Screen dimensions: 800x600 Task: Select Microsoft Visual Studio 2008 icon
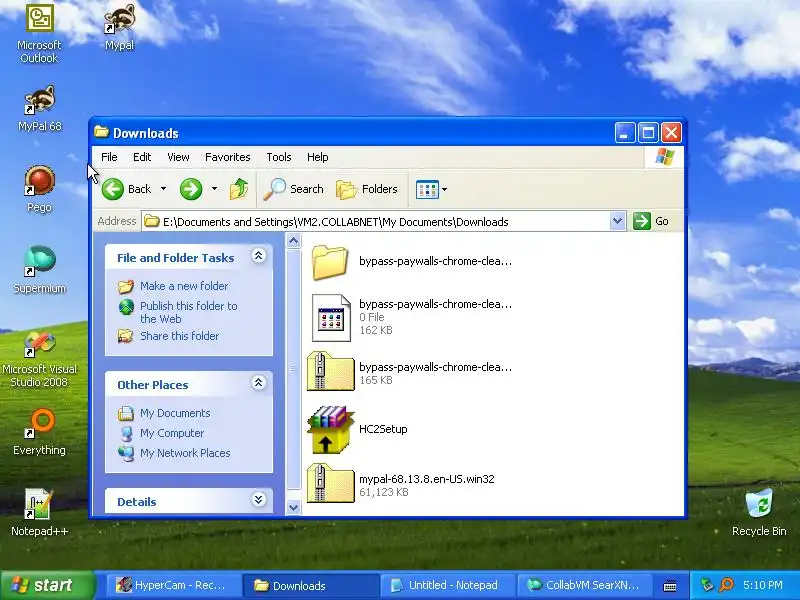coord(39,359)
